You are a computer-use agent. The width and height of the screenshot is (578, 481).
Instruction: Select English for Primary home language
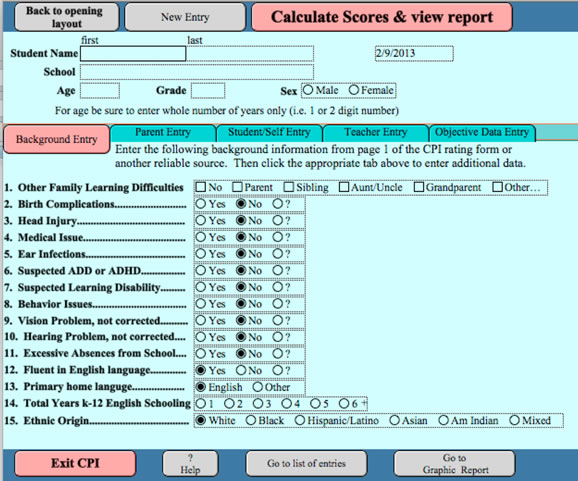[201, 387]
